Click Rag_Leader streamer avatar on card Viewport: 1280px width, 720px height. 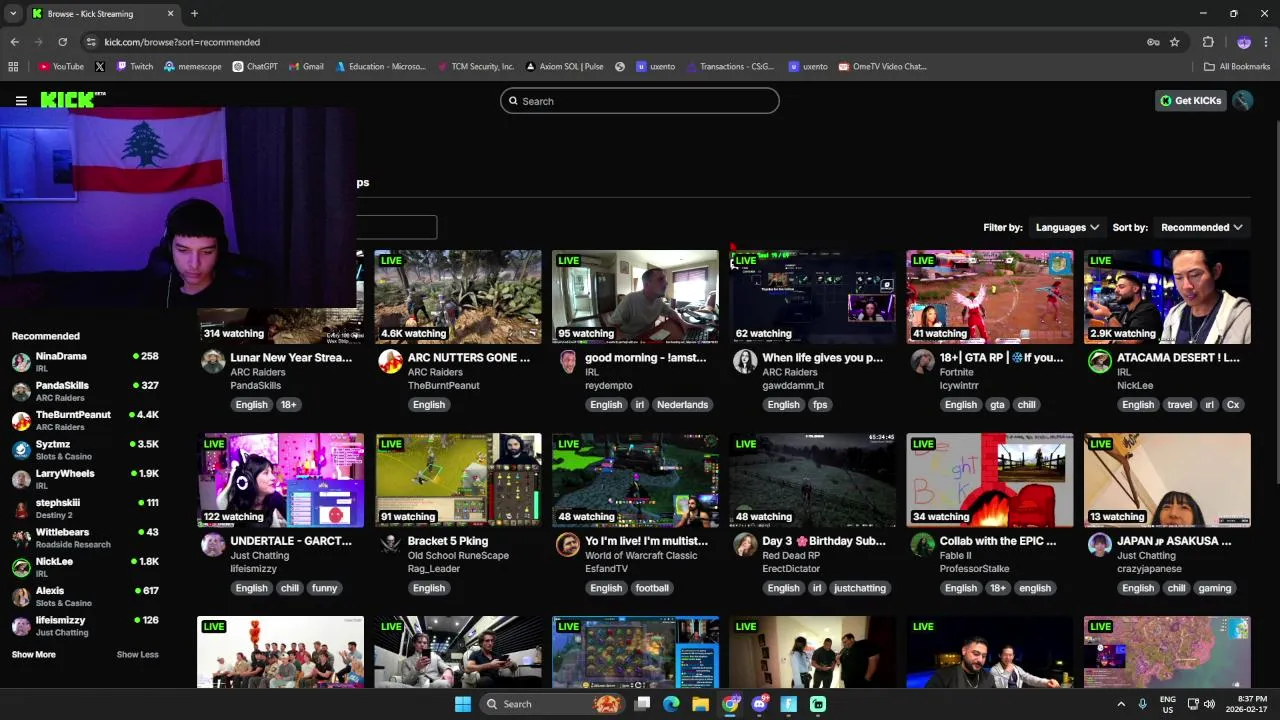390,545
